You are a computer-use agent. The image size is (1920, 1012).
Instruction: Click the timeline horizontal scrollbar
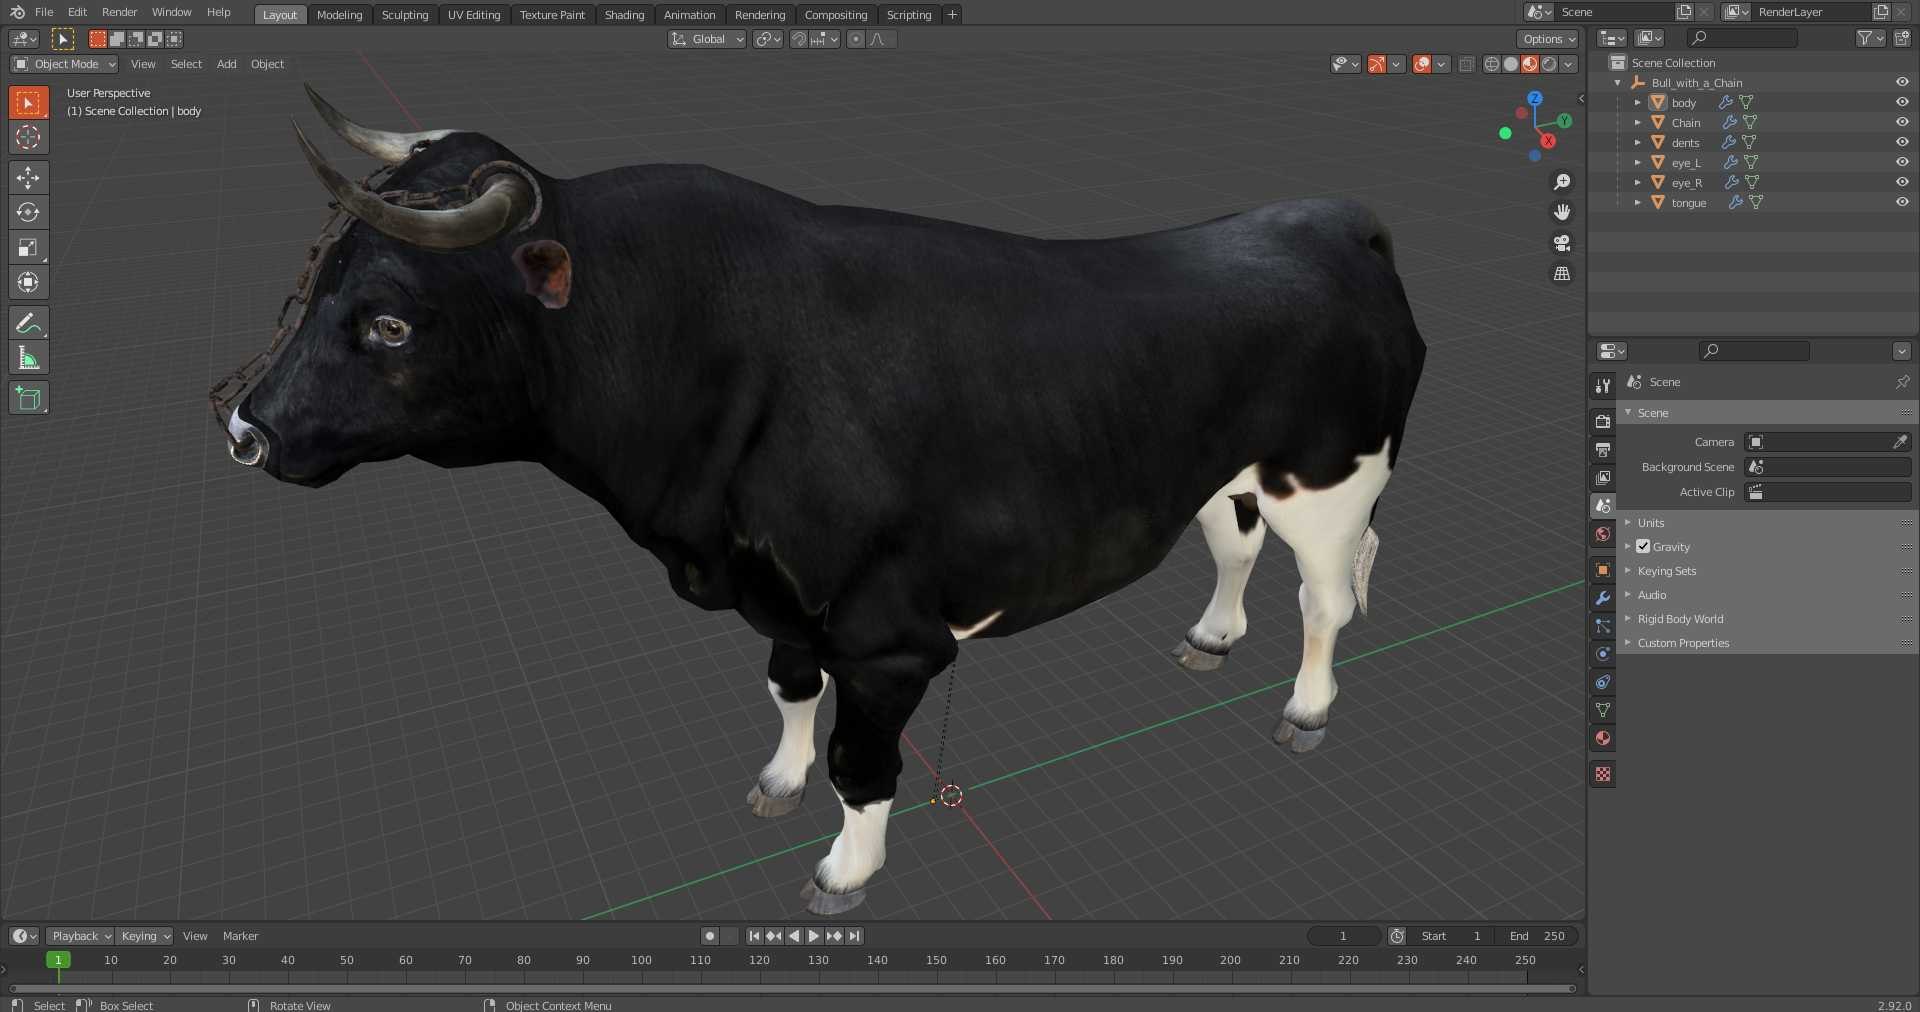(792, 988)
